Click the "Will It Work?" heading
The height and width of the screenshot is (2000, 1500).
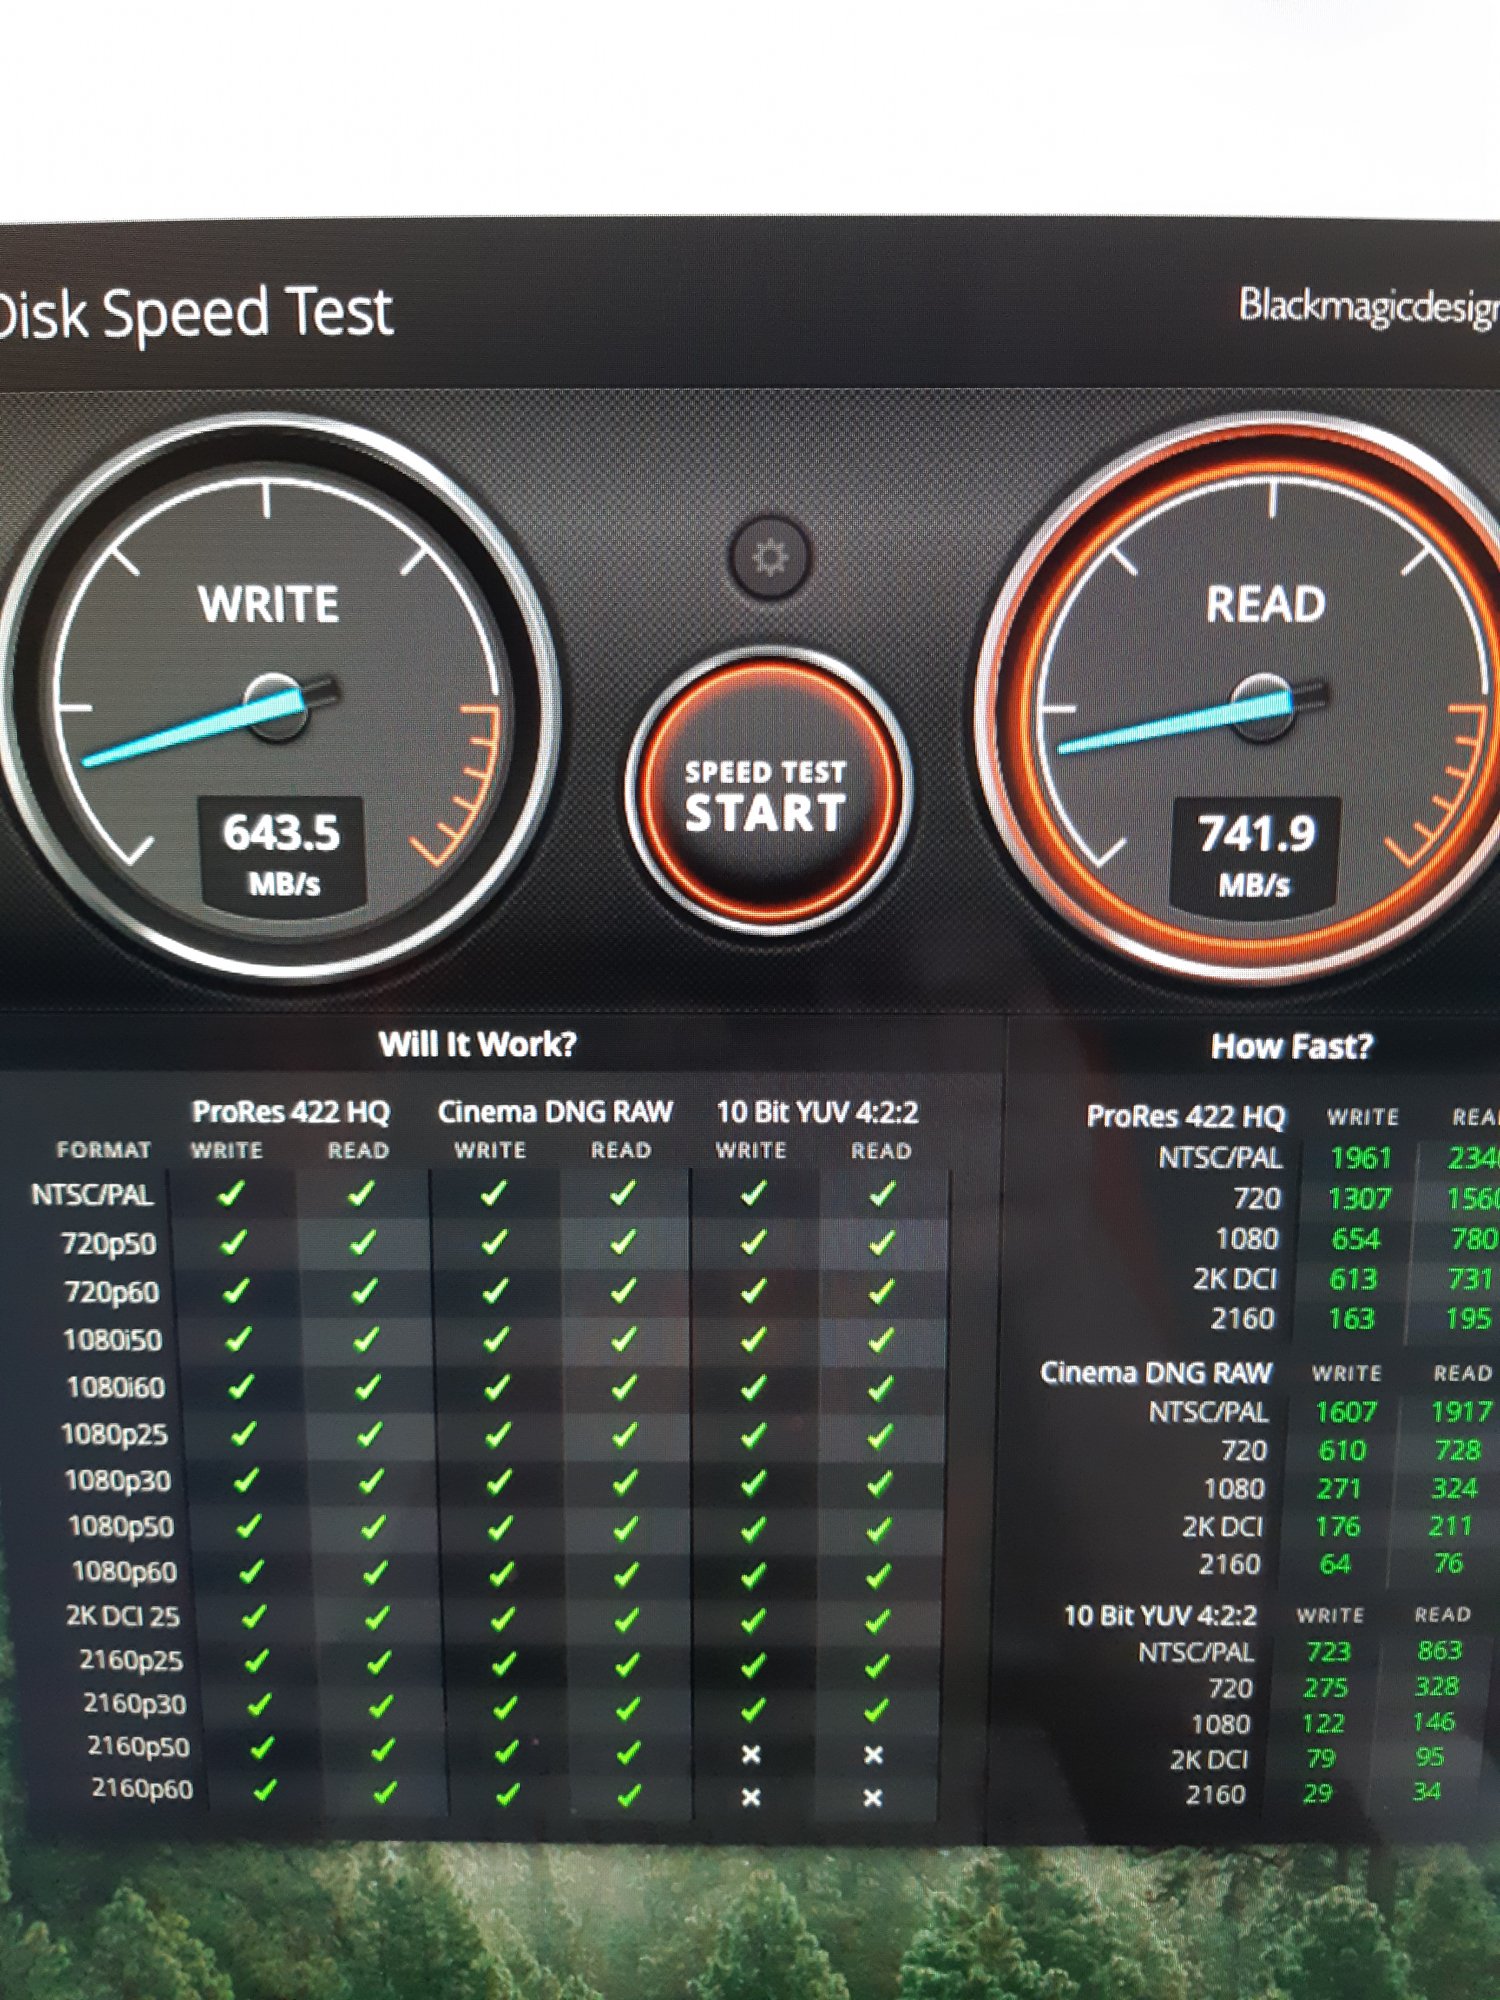(478, 1044)
